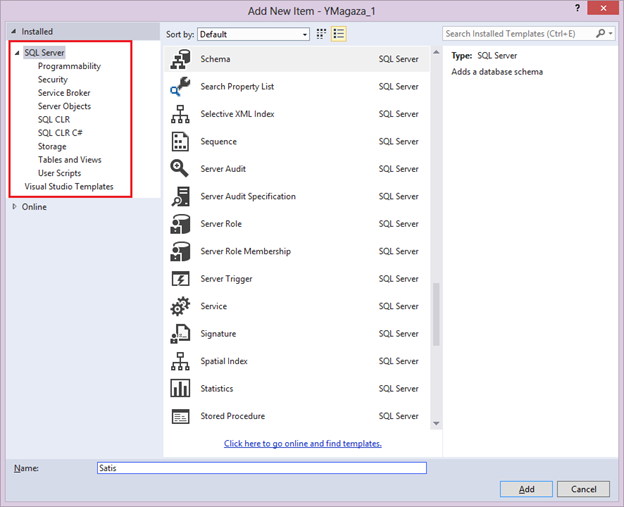Switch to medium icons list view

[339, 34]
